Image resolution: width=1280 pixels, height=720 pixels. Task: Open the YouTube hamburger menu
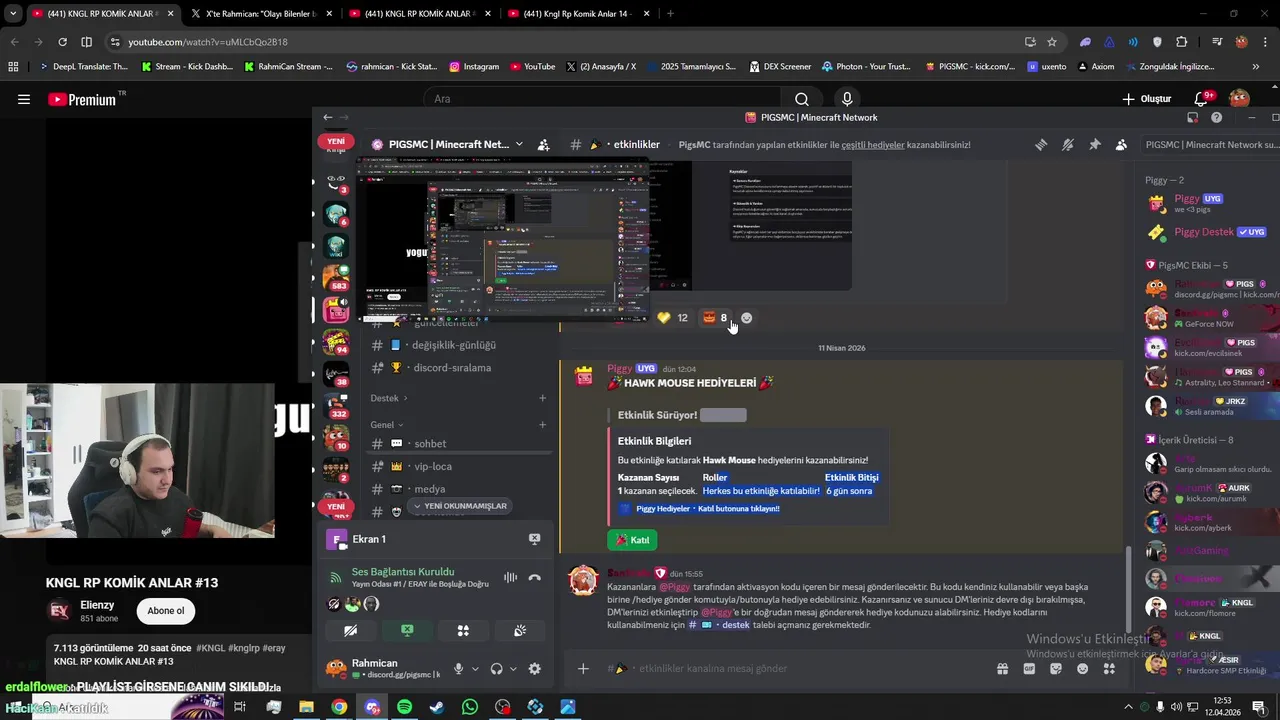(24, 99)
